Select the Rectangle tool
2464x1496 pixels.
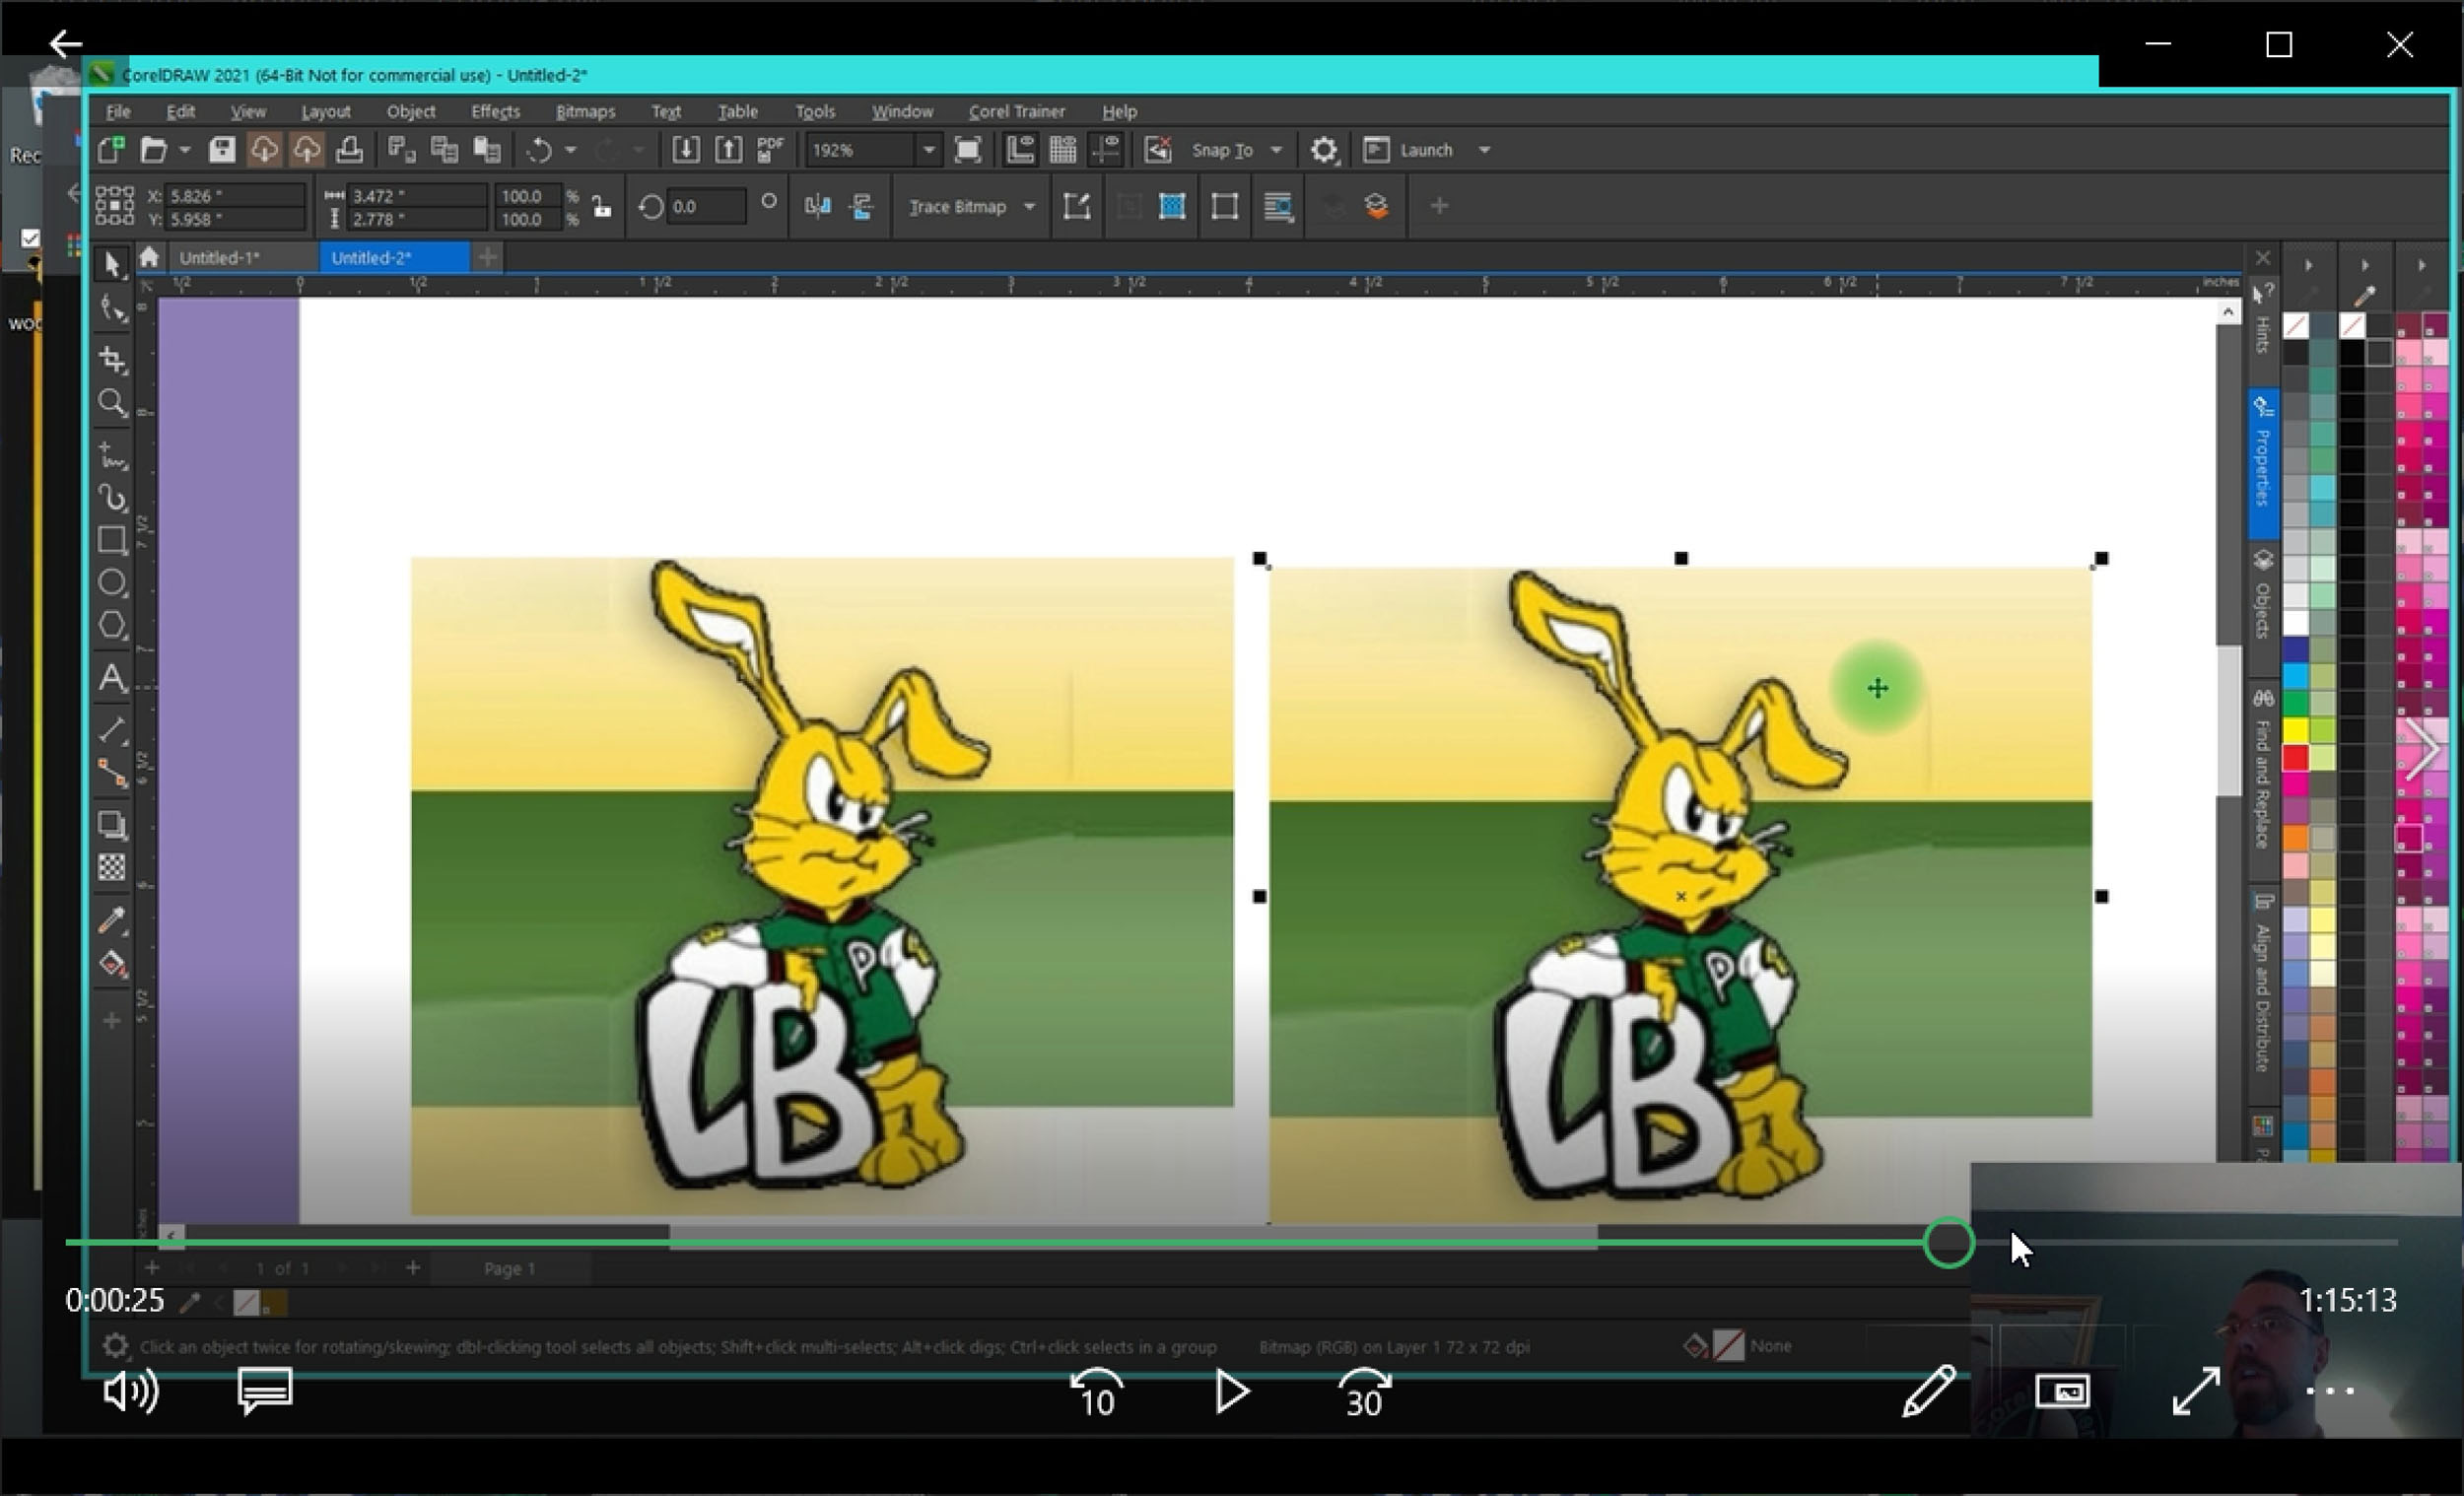pos(112,540)
